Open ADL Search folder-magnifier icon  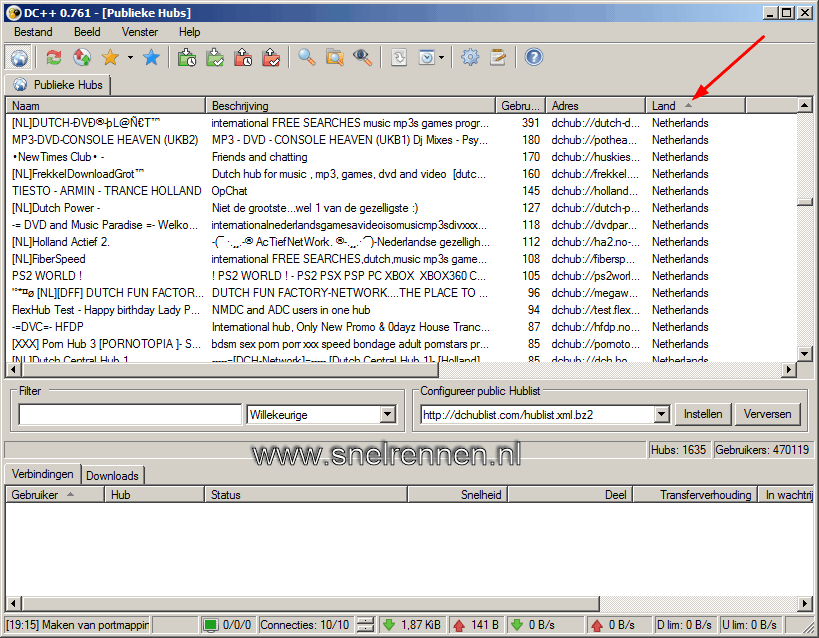click(335, 57)
